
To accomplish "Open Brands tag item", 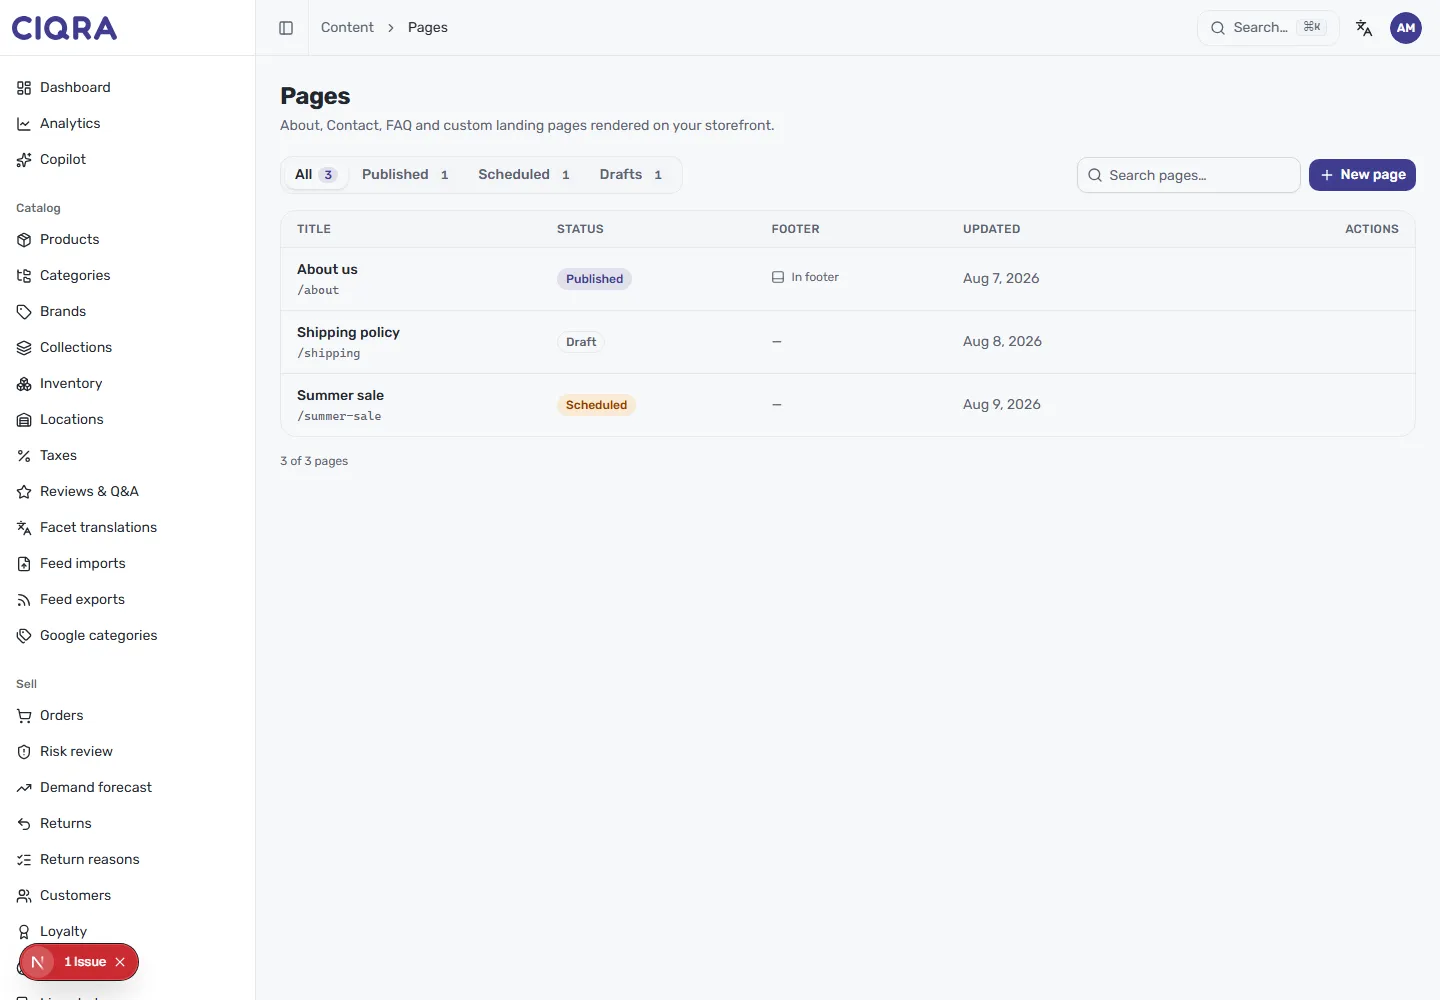I will [x=128, y=312].
